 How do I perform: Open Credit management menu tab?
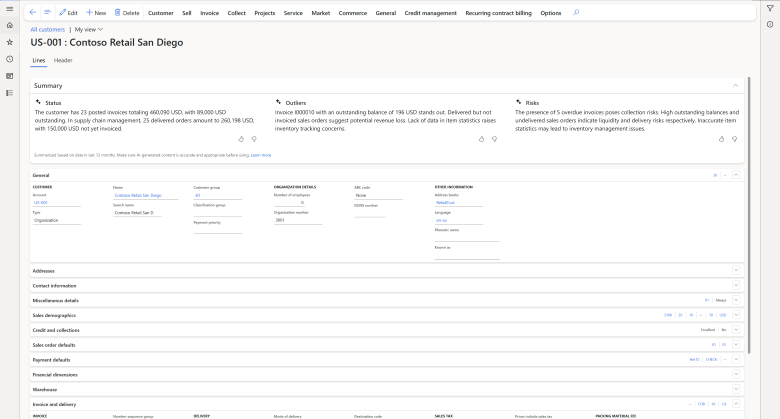(430, 13)
